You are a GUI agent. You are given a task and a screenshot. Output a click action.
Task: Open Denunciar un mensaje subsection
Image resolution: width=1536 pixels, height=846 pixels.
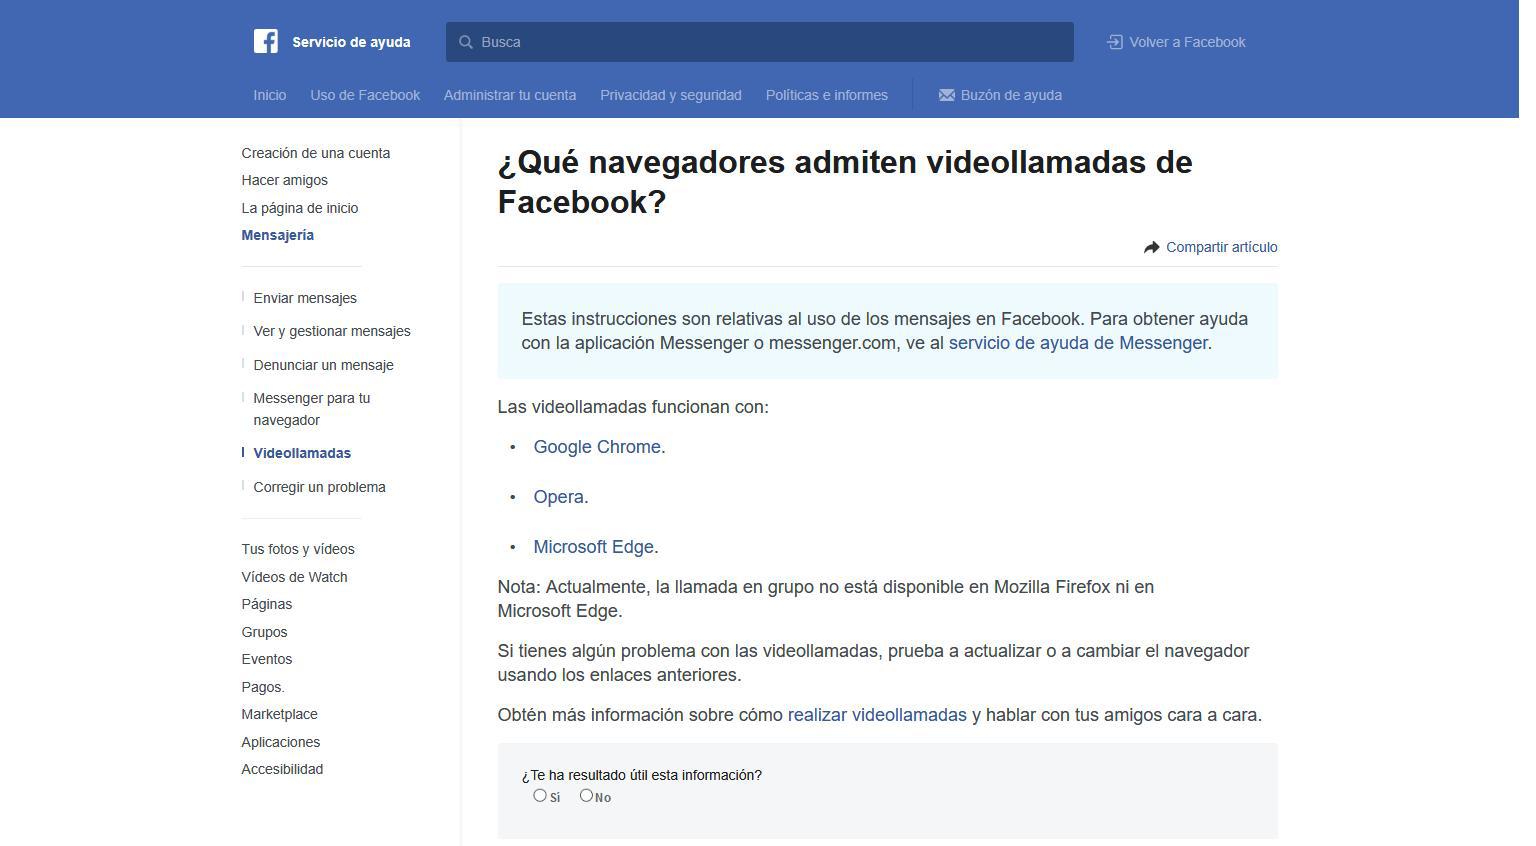pos(324,365)
